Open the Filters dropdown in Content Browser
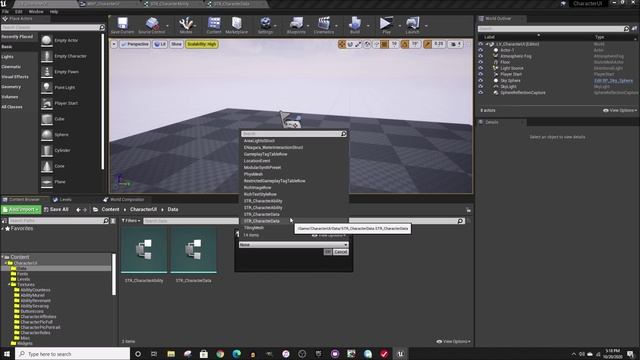 pos(131,221)
